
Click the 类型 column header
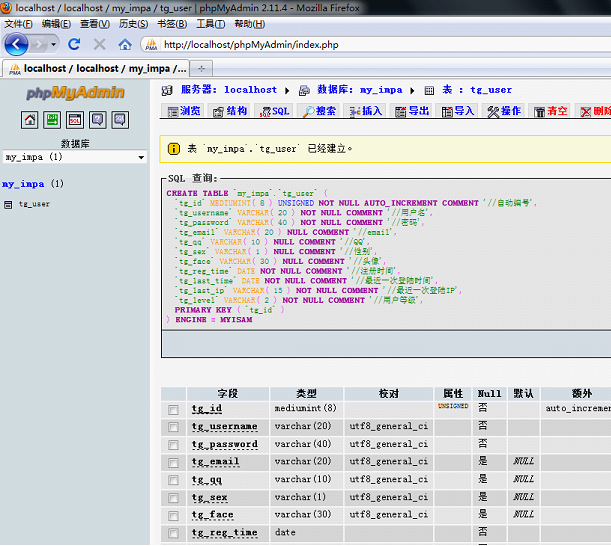306,394
